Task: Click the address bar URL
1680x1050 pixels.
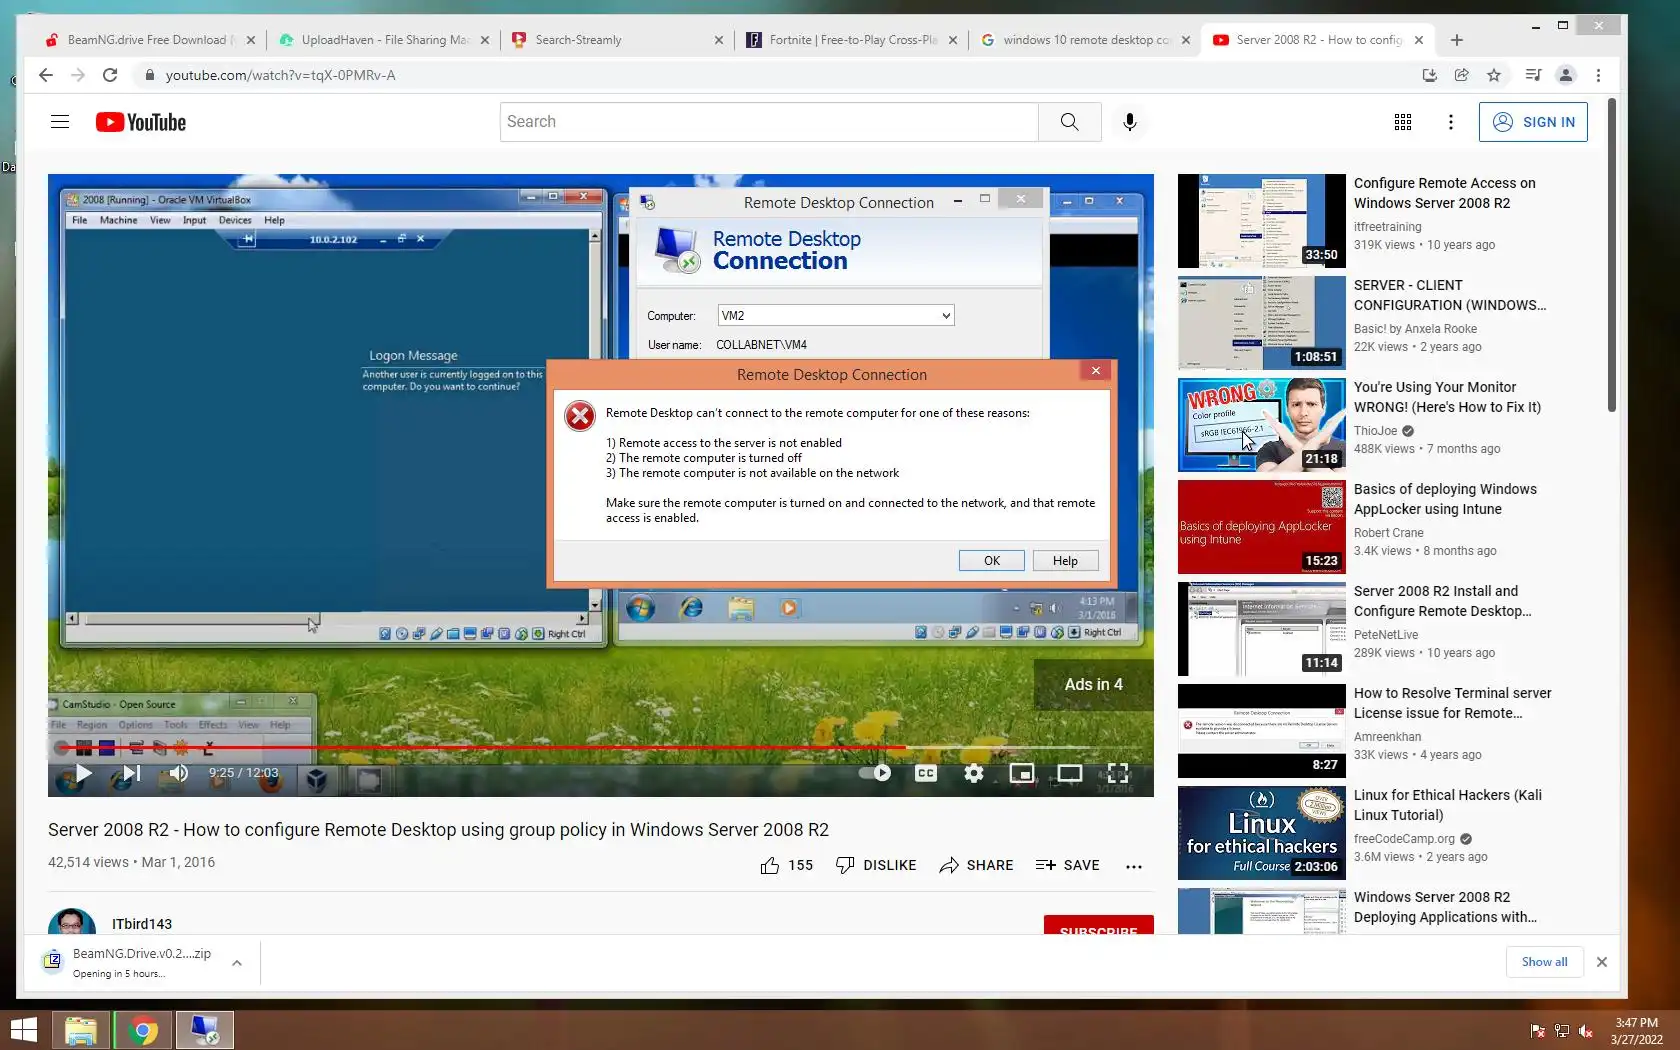Action: click(x=281, y=75)
